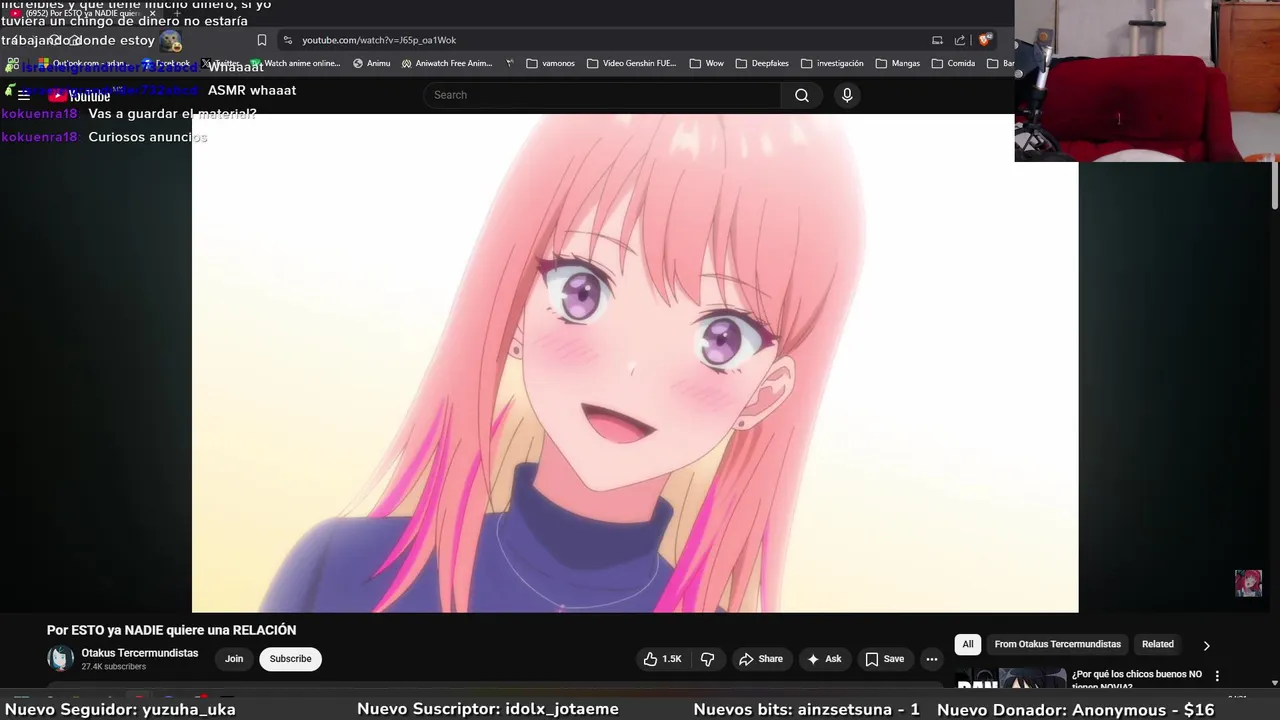This screenshot has height=720, width=1280.
Task: Select the All filter chip
Action: (968, 644)
